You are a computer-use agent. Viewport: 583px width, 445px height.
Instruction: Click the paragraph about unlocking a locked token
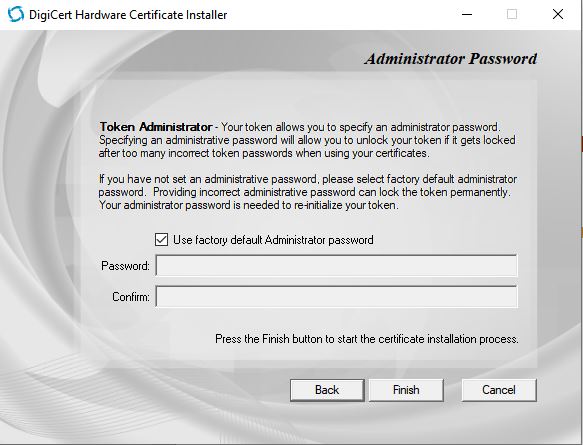tap(307, 140)
